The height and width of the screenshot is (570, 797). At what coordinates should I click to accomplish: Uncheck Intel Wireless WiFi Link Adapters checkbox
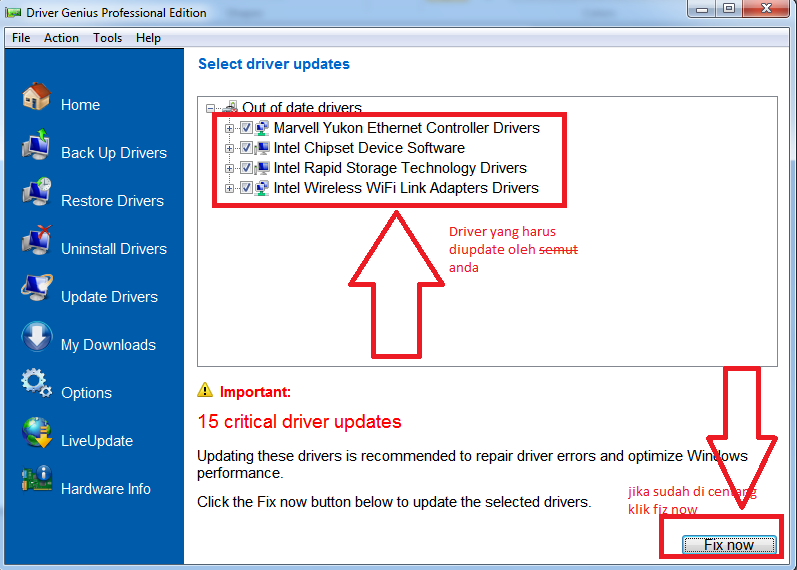pos(246,188)
